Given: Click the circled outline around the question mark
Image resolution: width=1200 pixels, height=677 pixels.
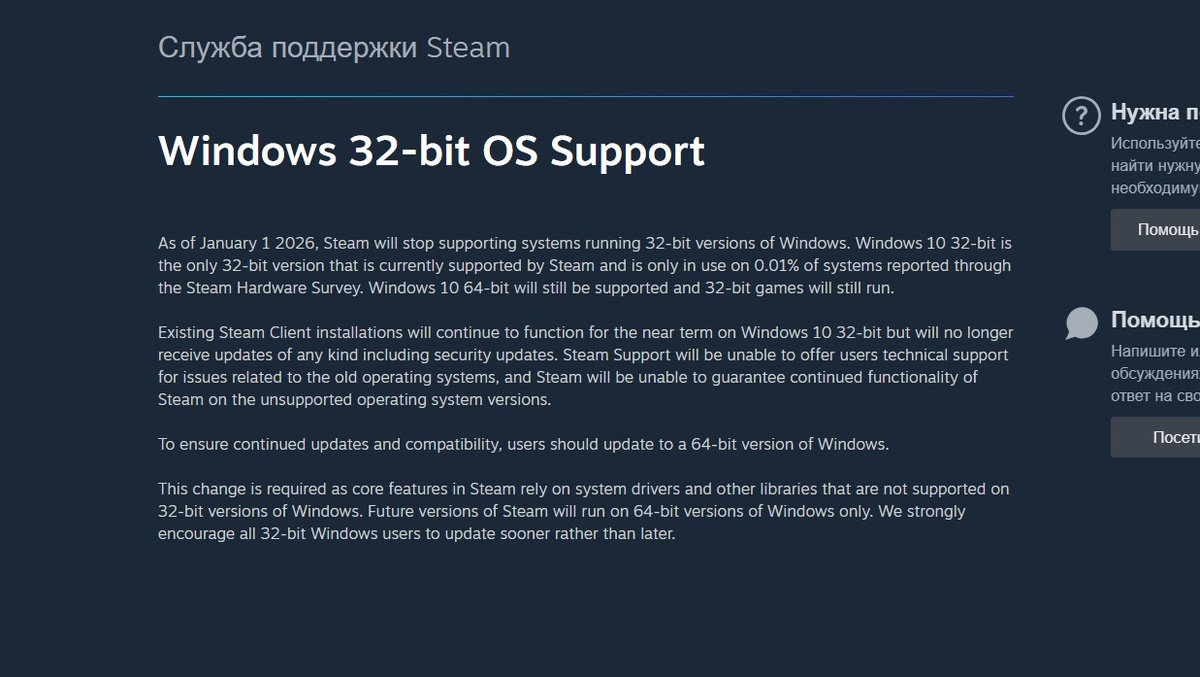Looking at the screenshot, I should [1081, 116].
